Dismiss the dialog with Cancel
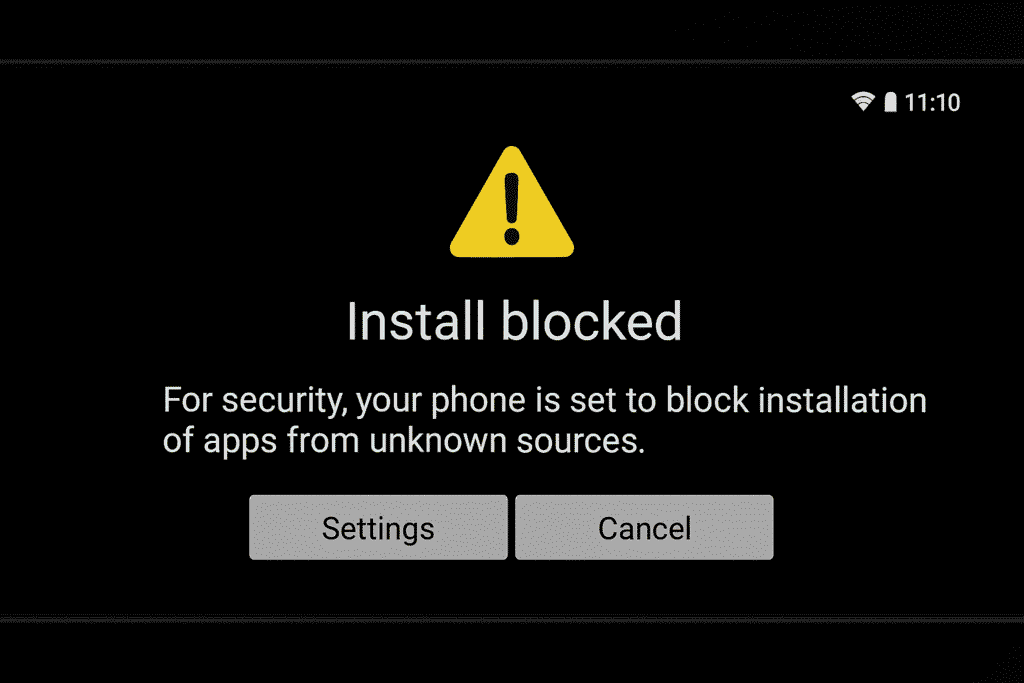This screenshot has width=1024, height=683. click(644, 528)
